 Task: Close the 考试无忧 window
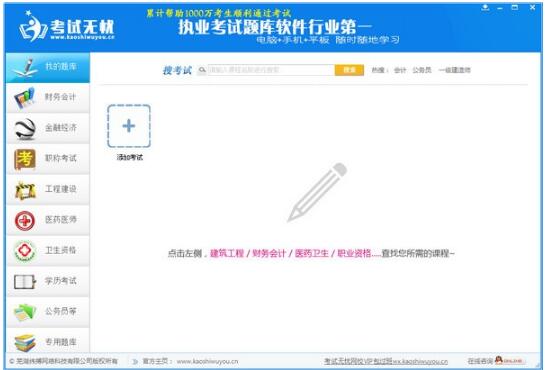tap(532, 7)
